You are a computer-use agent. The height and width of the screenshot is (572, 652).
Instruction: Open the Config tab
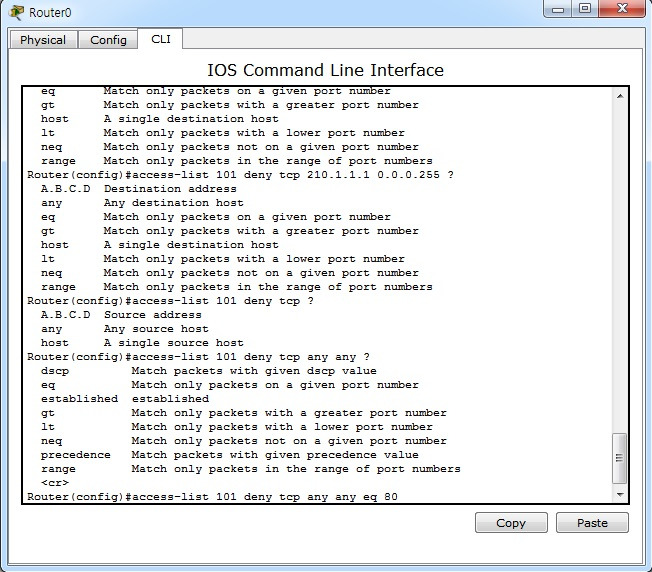point(108,40)
